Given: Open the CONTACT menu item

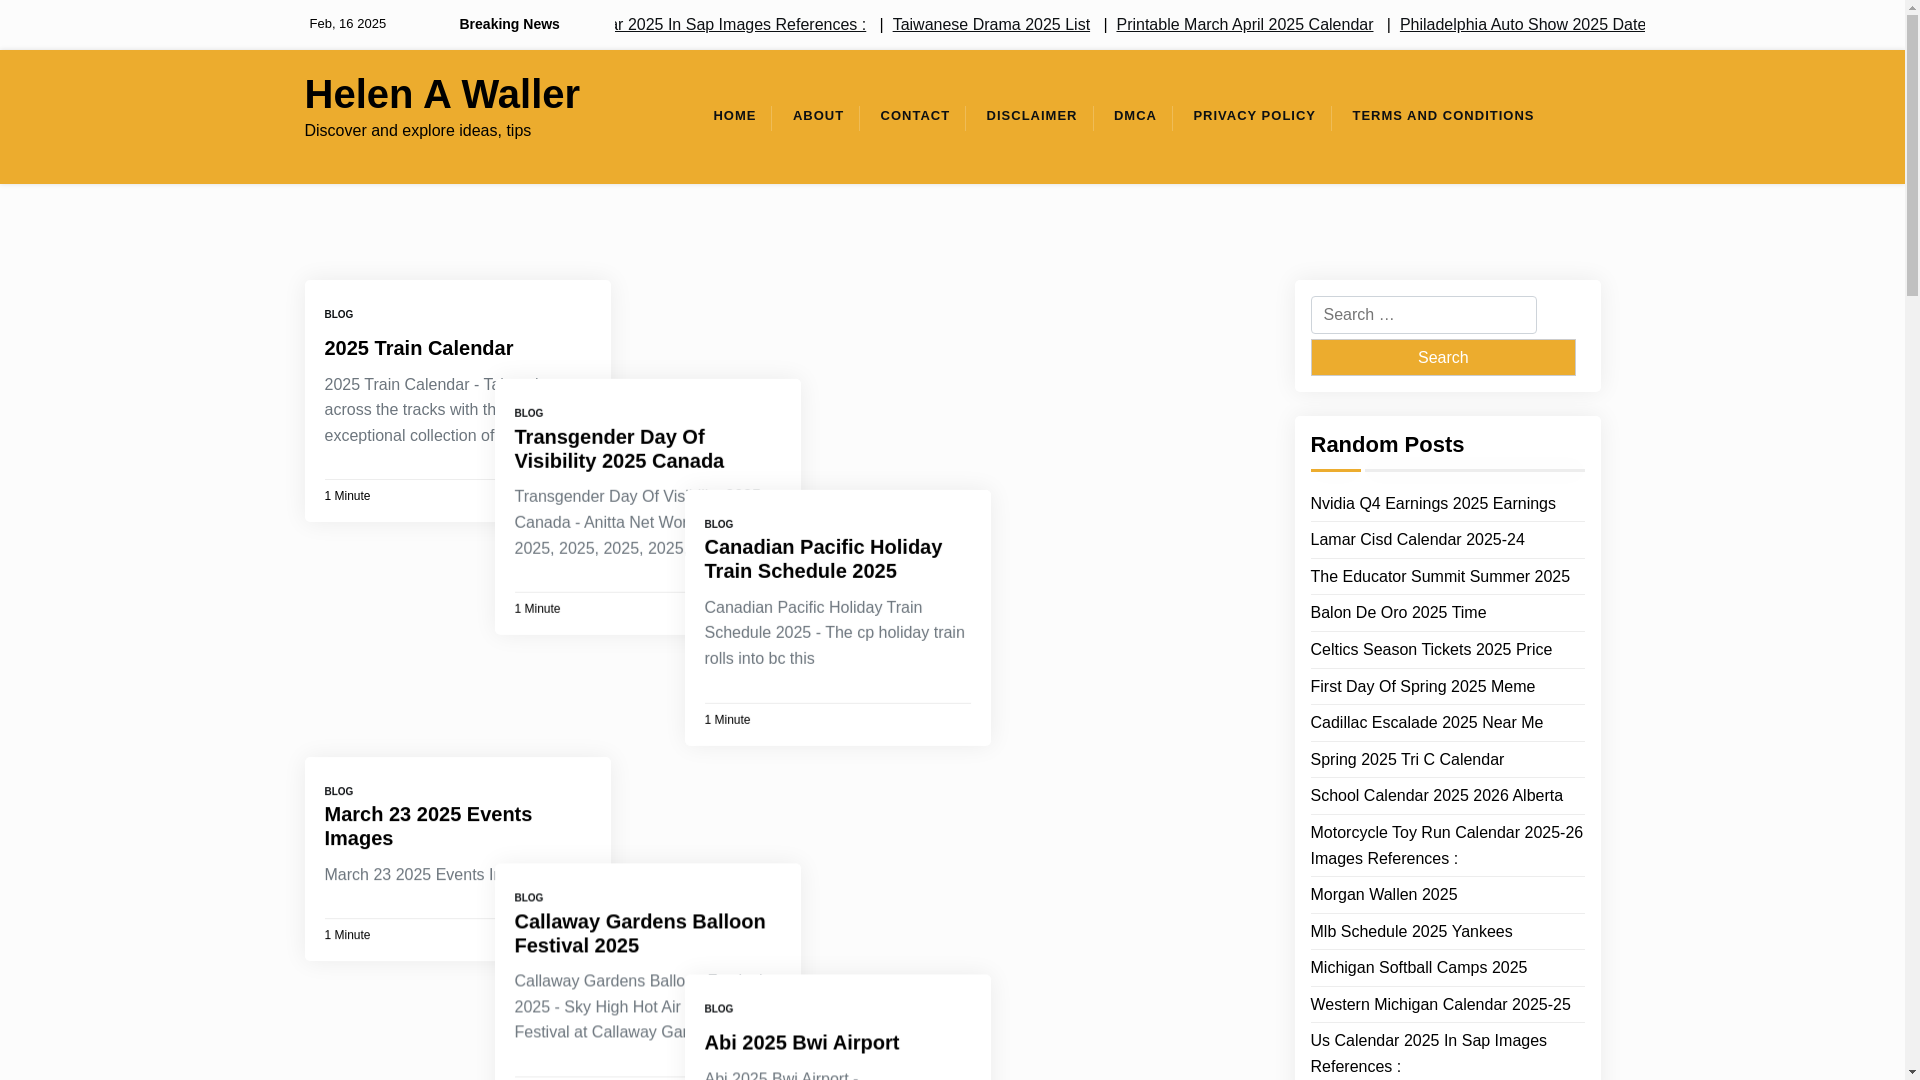Looking at the screenshot, I should 914,116.
